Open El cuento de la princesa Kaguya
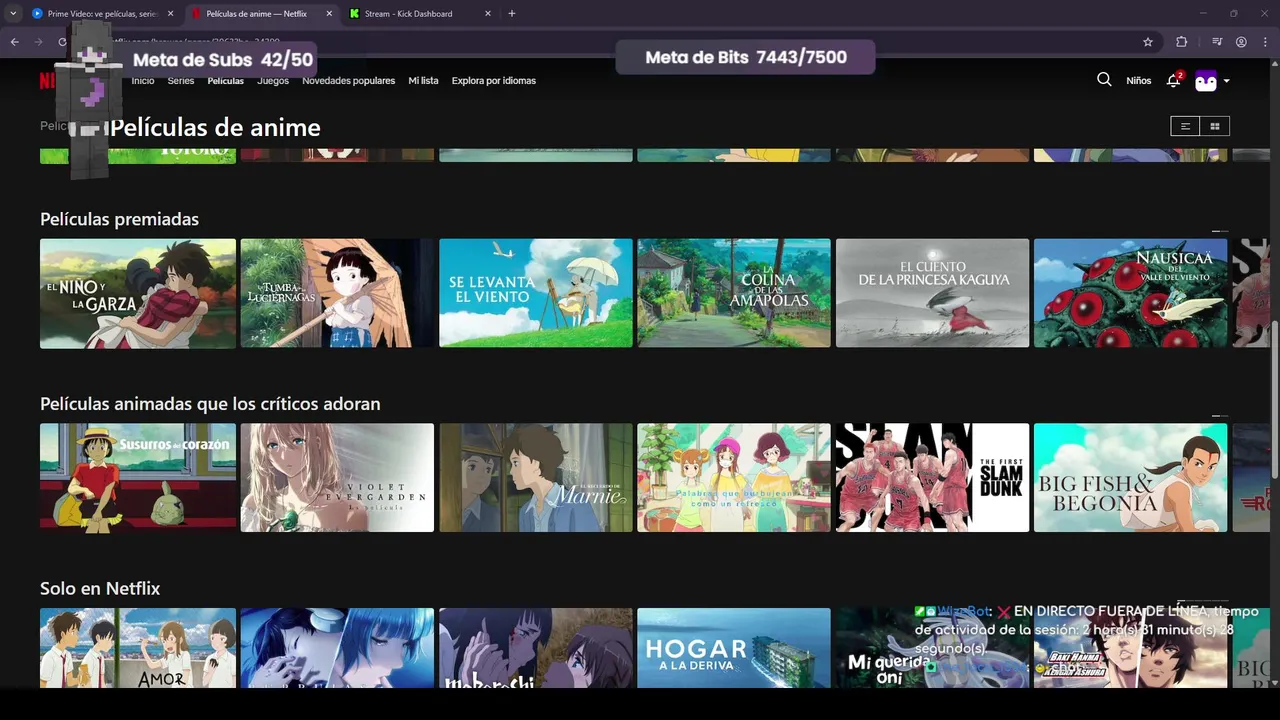Viewport: 1280px width, 720px height. click(x=932, y=293)
